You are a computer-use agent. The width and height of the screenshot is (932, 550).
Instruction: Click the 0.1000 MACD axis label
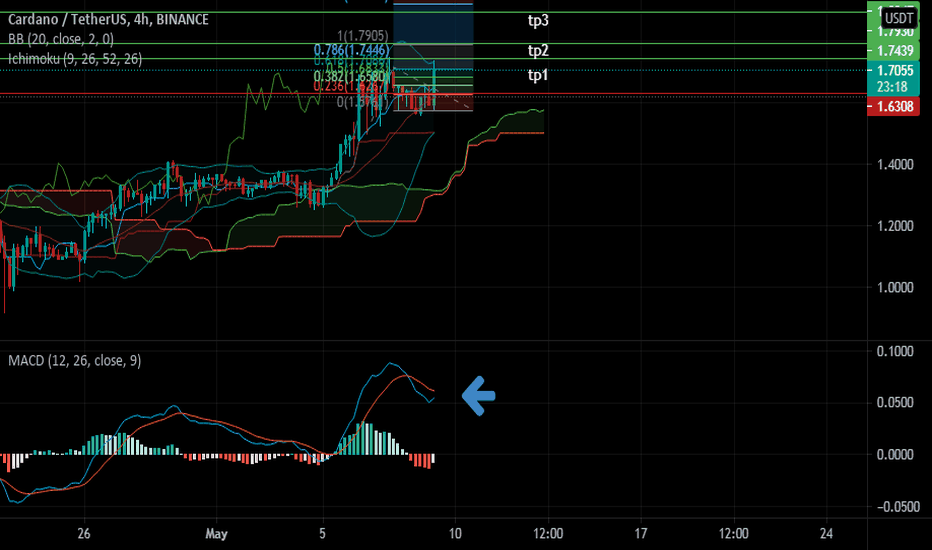tap(895, 351)
